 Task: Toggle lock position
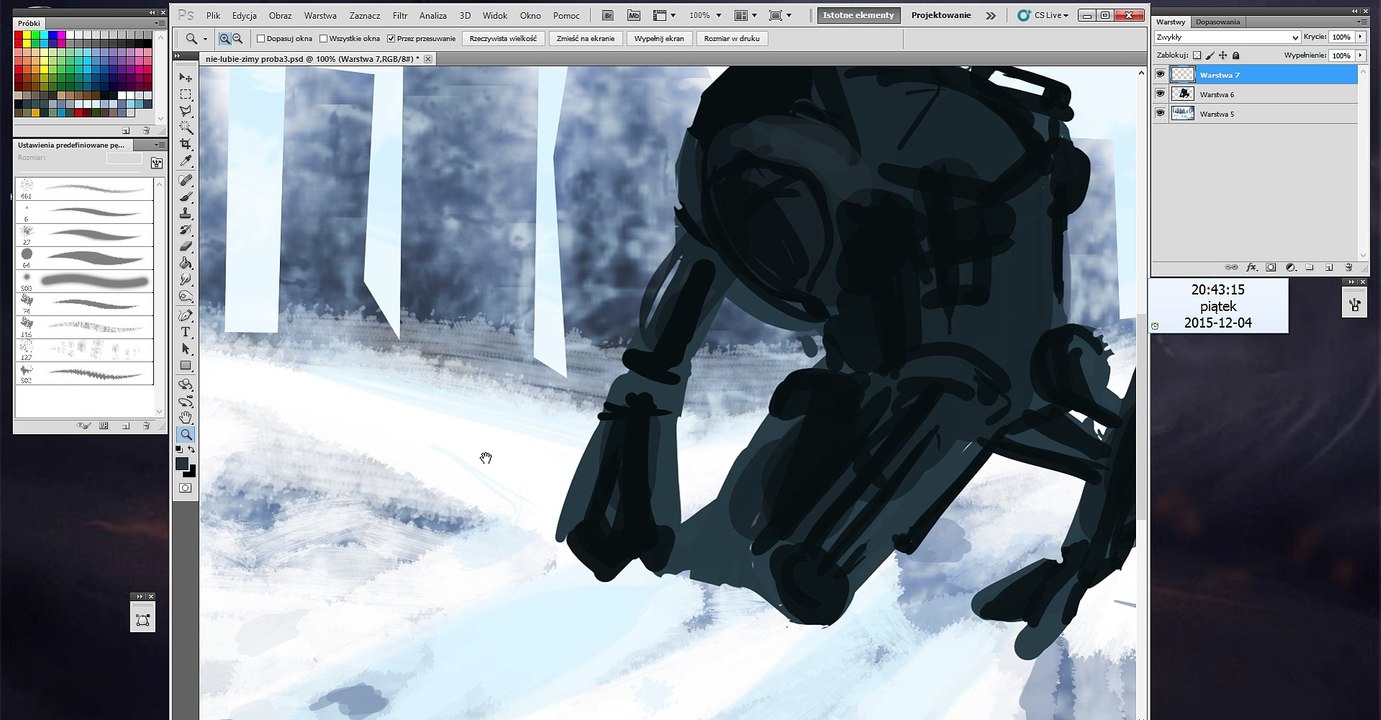coord(1223,56)
